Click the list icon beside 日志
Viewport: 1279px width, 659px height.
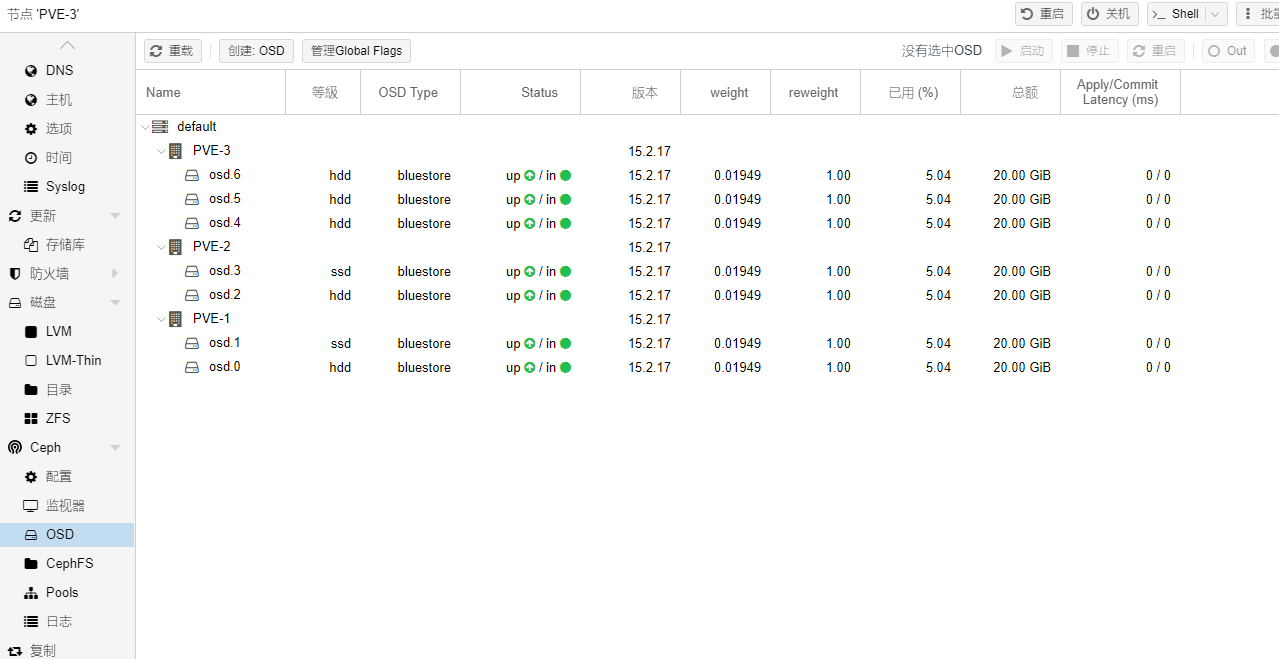31,622
